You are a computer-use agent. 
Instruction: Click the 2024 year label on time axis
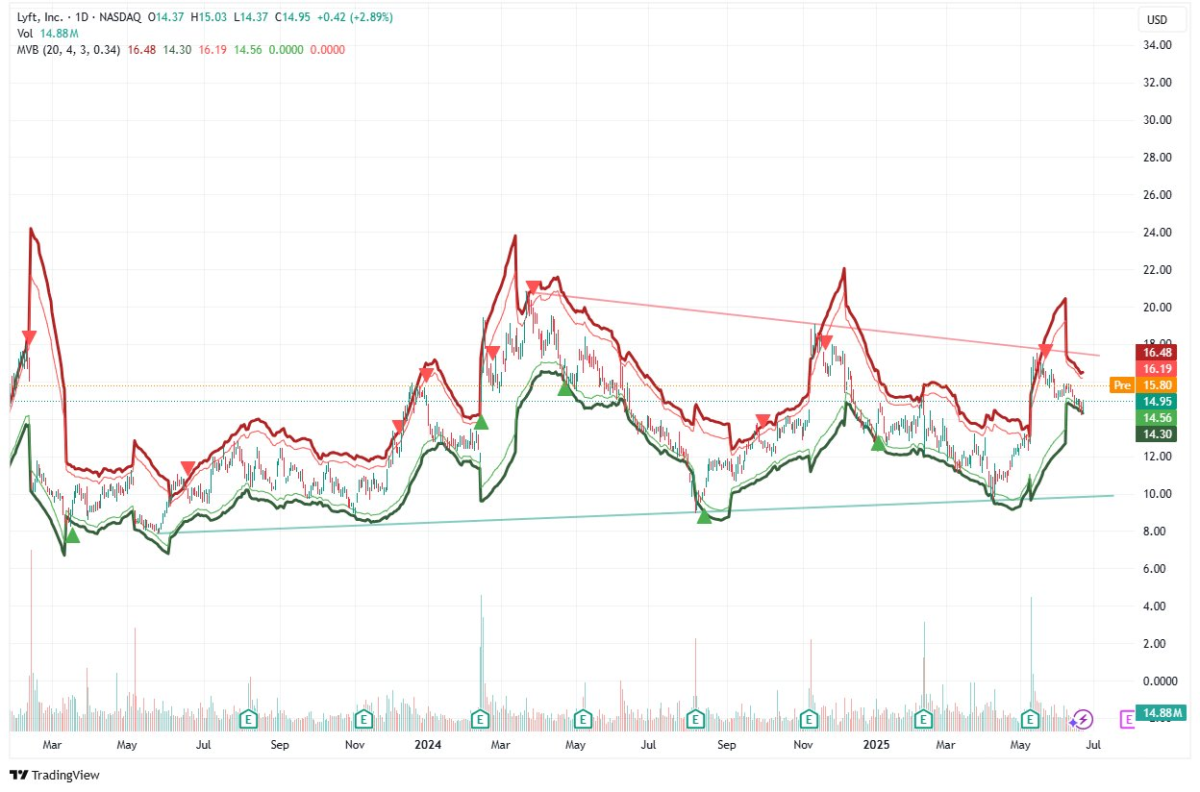click(428, 745)
